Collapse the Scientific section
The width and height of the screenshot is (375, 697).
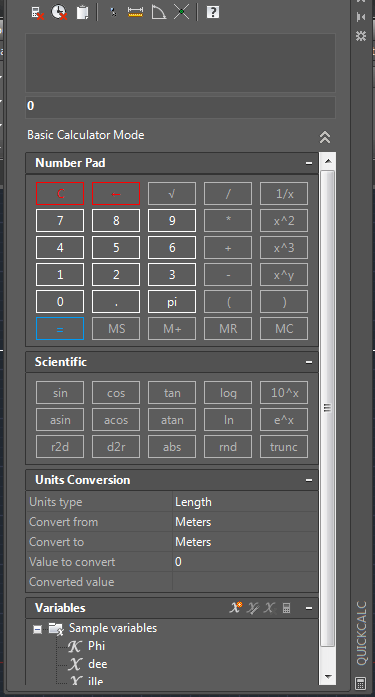[309, 362]
